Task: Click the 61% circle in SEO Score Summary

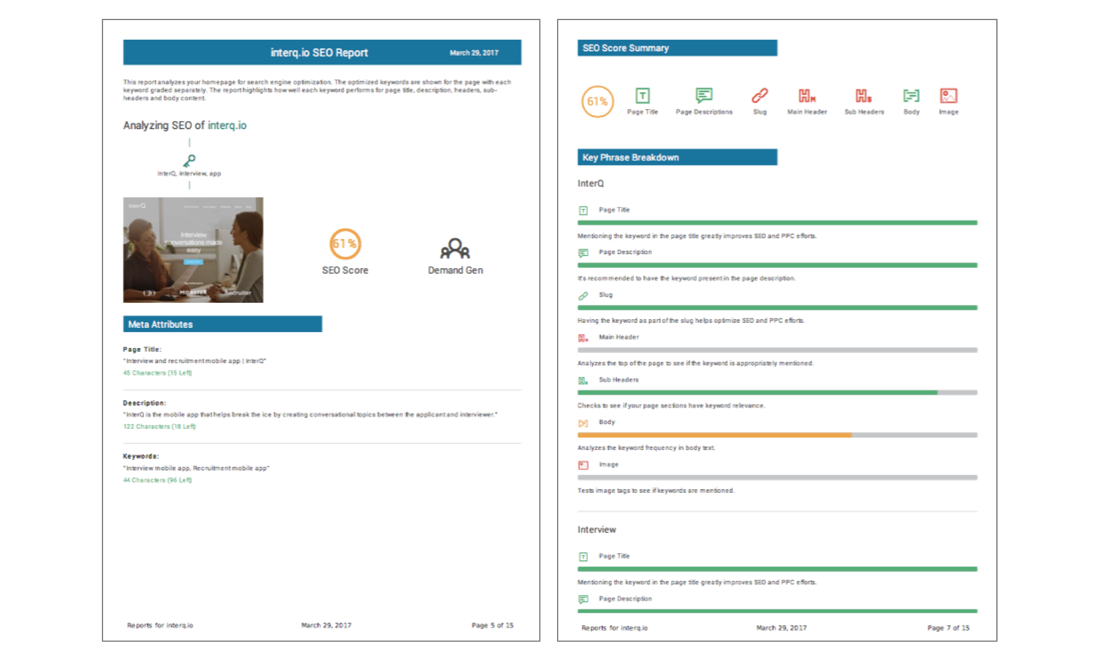Action: coord(597,102)
